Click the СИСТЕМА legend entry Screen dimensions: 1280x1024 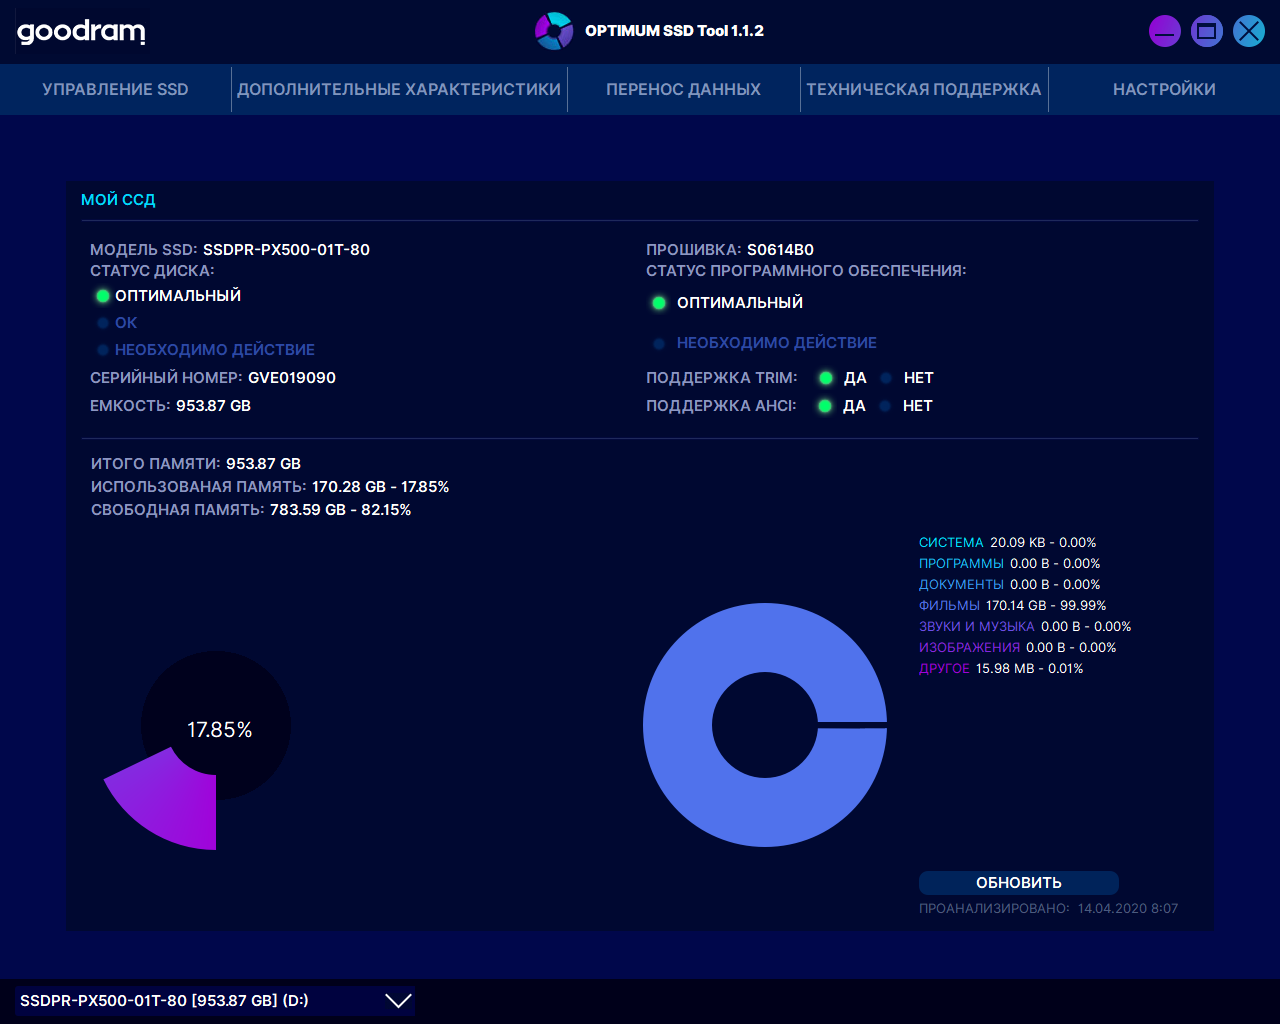(x=1007, y=543)
